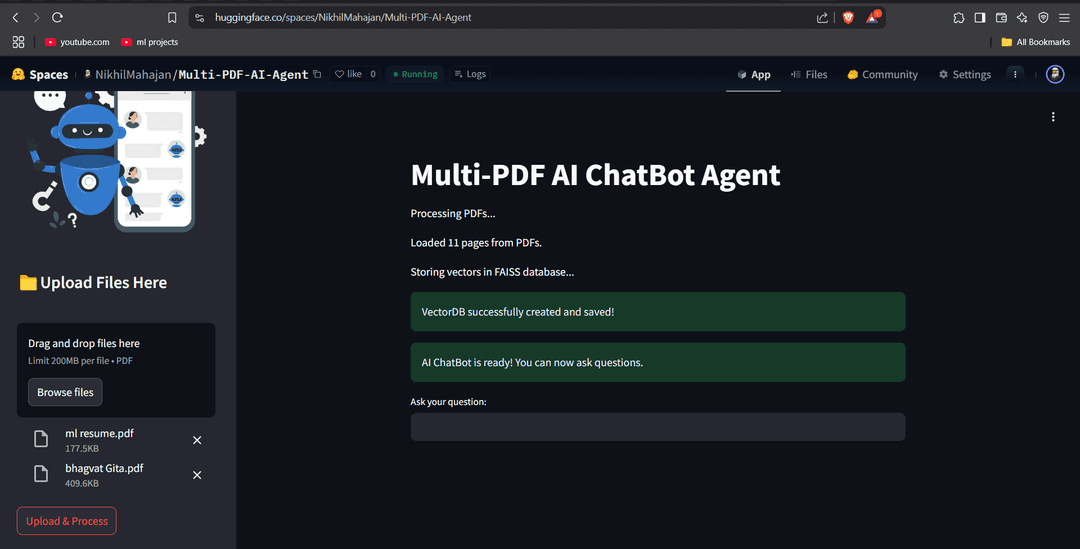Remove bhagvat Gita.pdf from uploads
Viewport: 1080px width, 549px height.
click(x=197, y=475)
